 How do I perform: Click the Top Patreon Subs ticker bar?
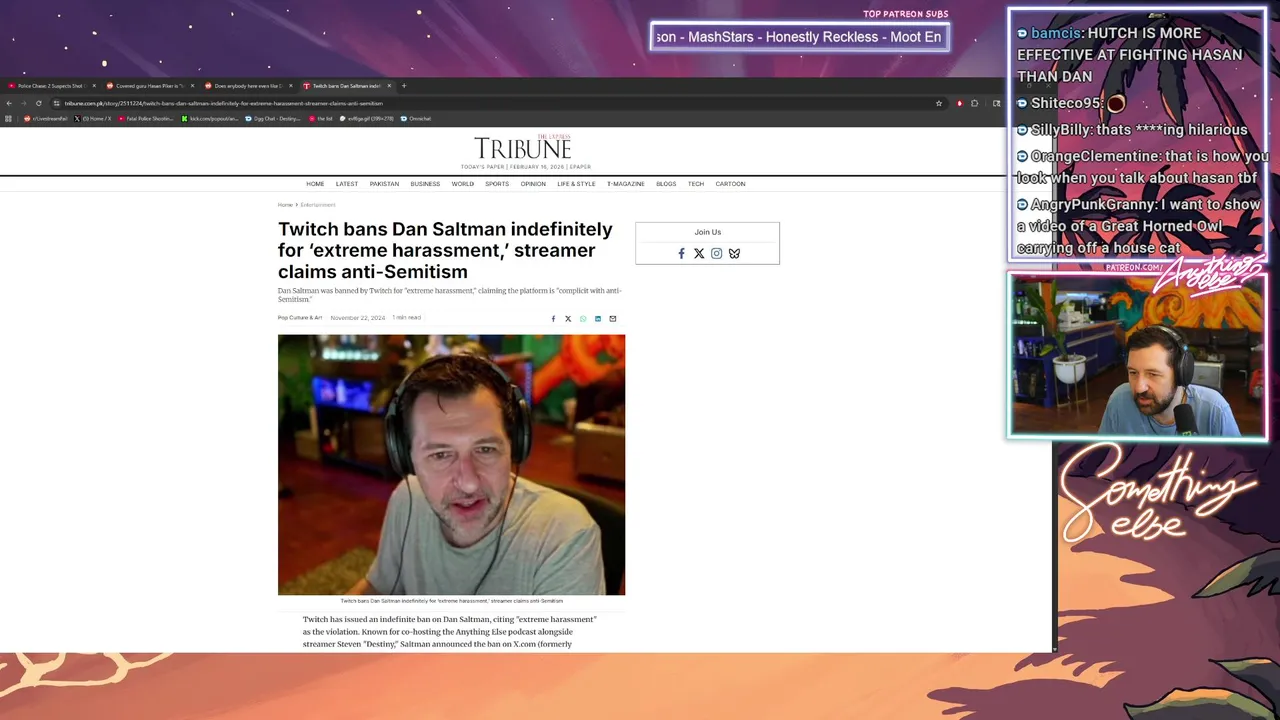click(799, 37)
